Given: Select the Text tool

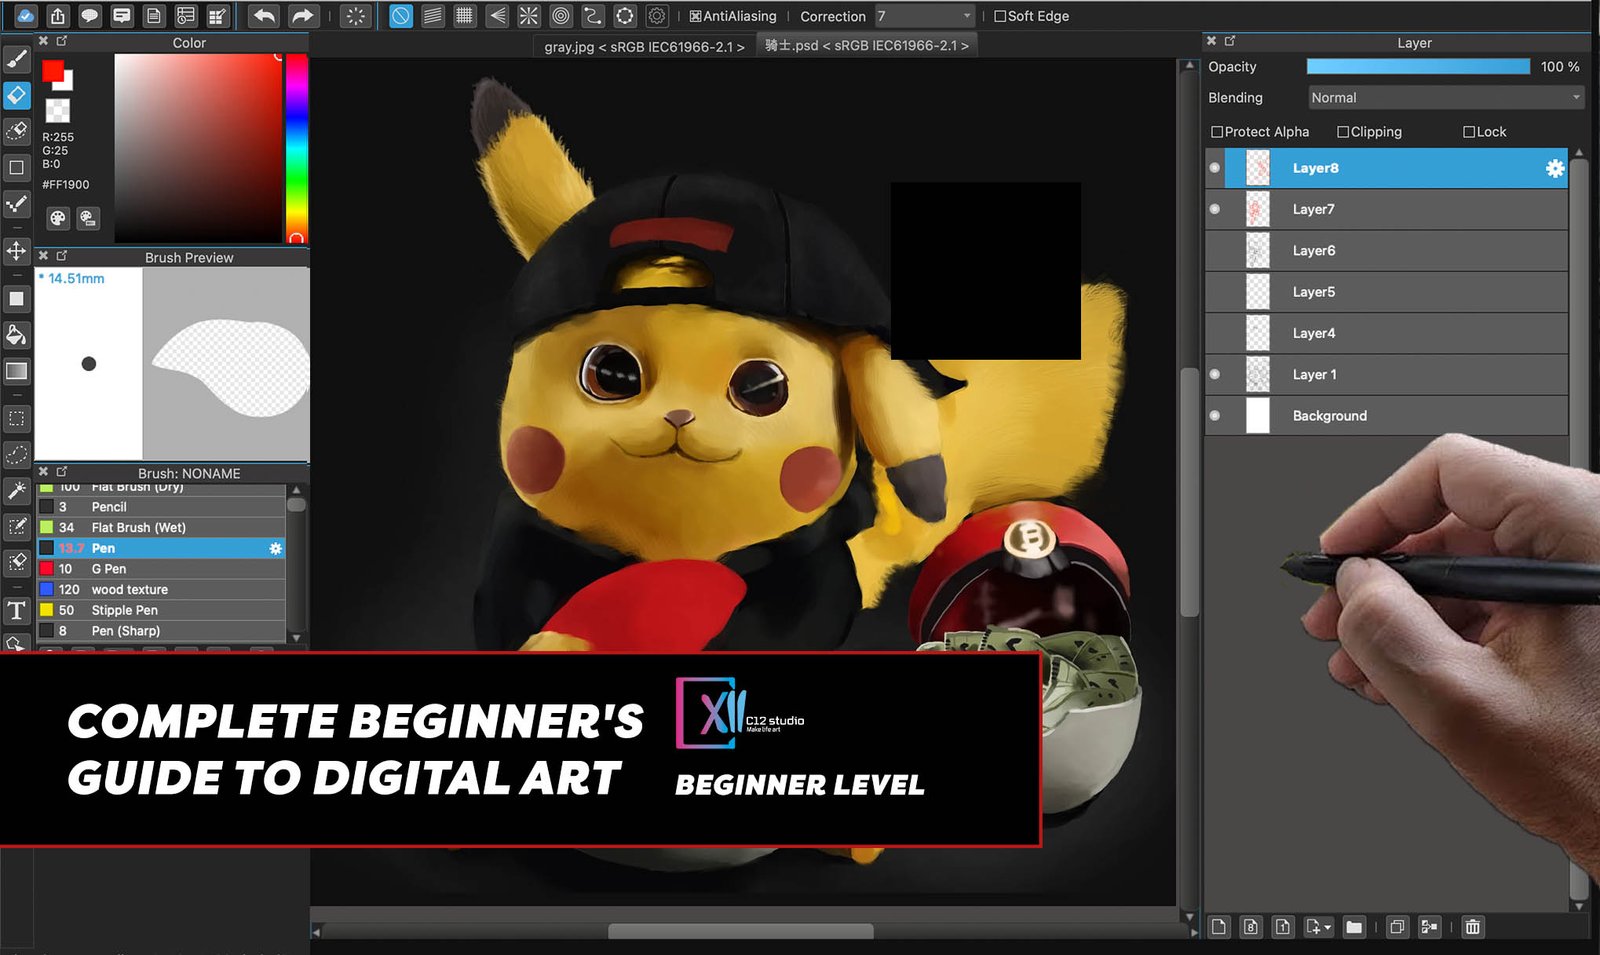Looking at the screenshot, I should (17, 610).
